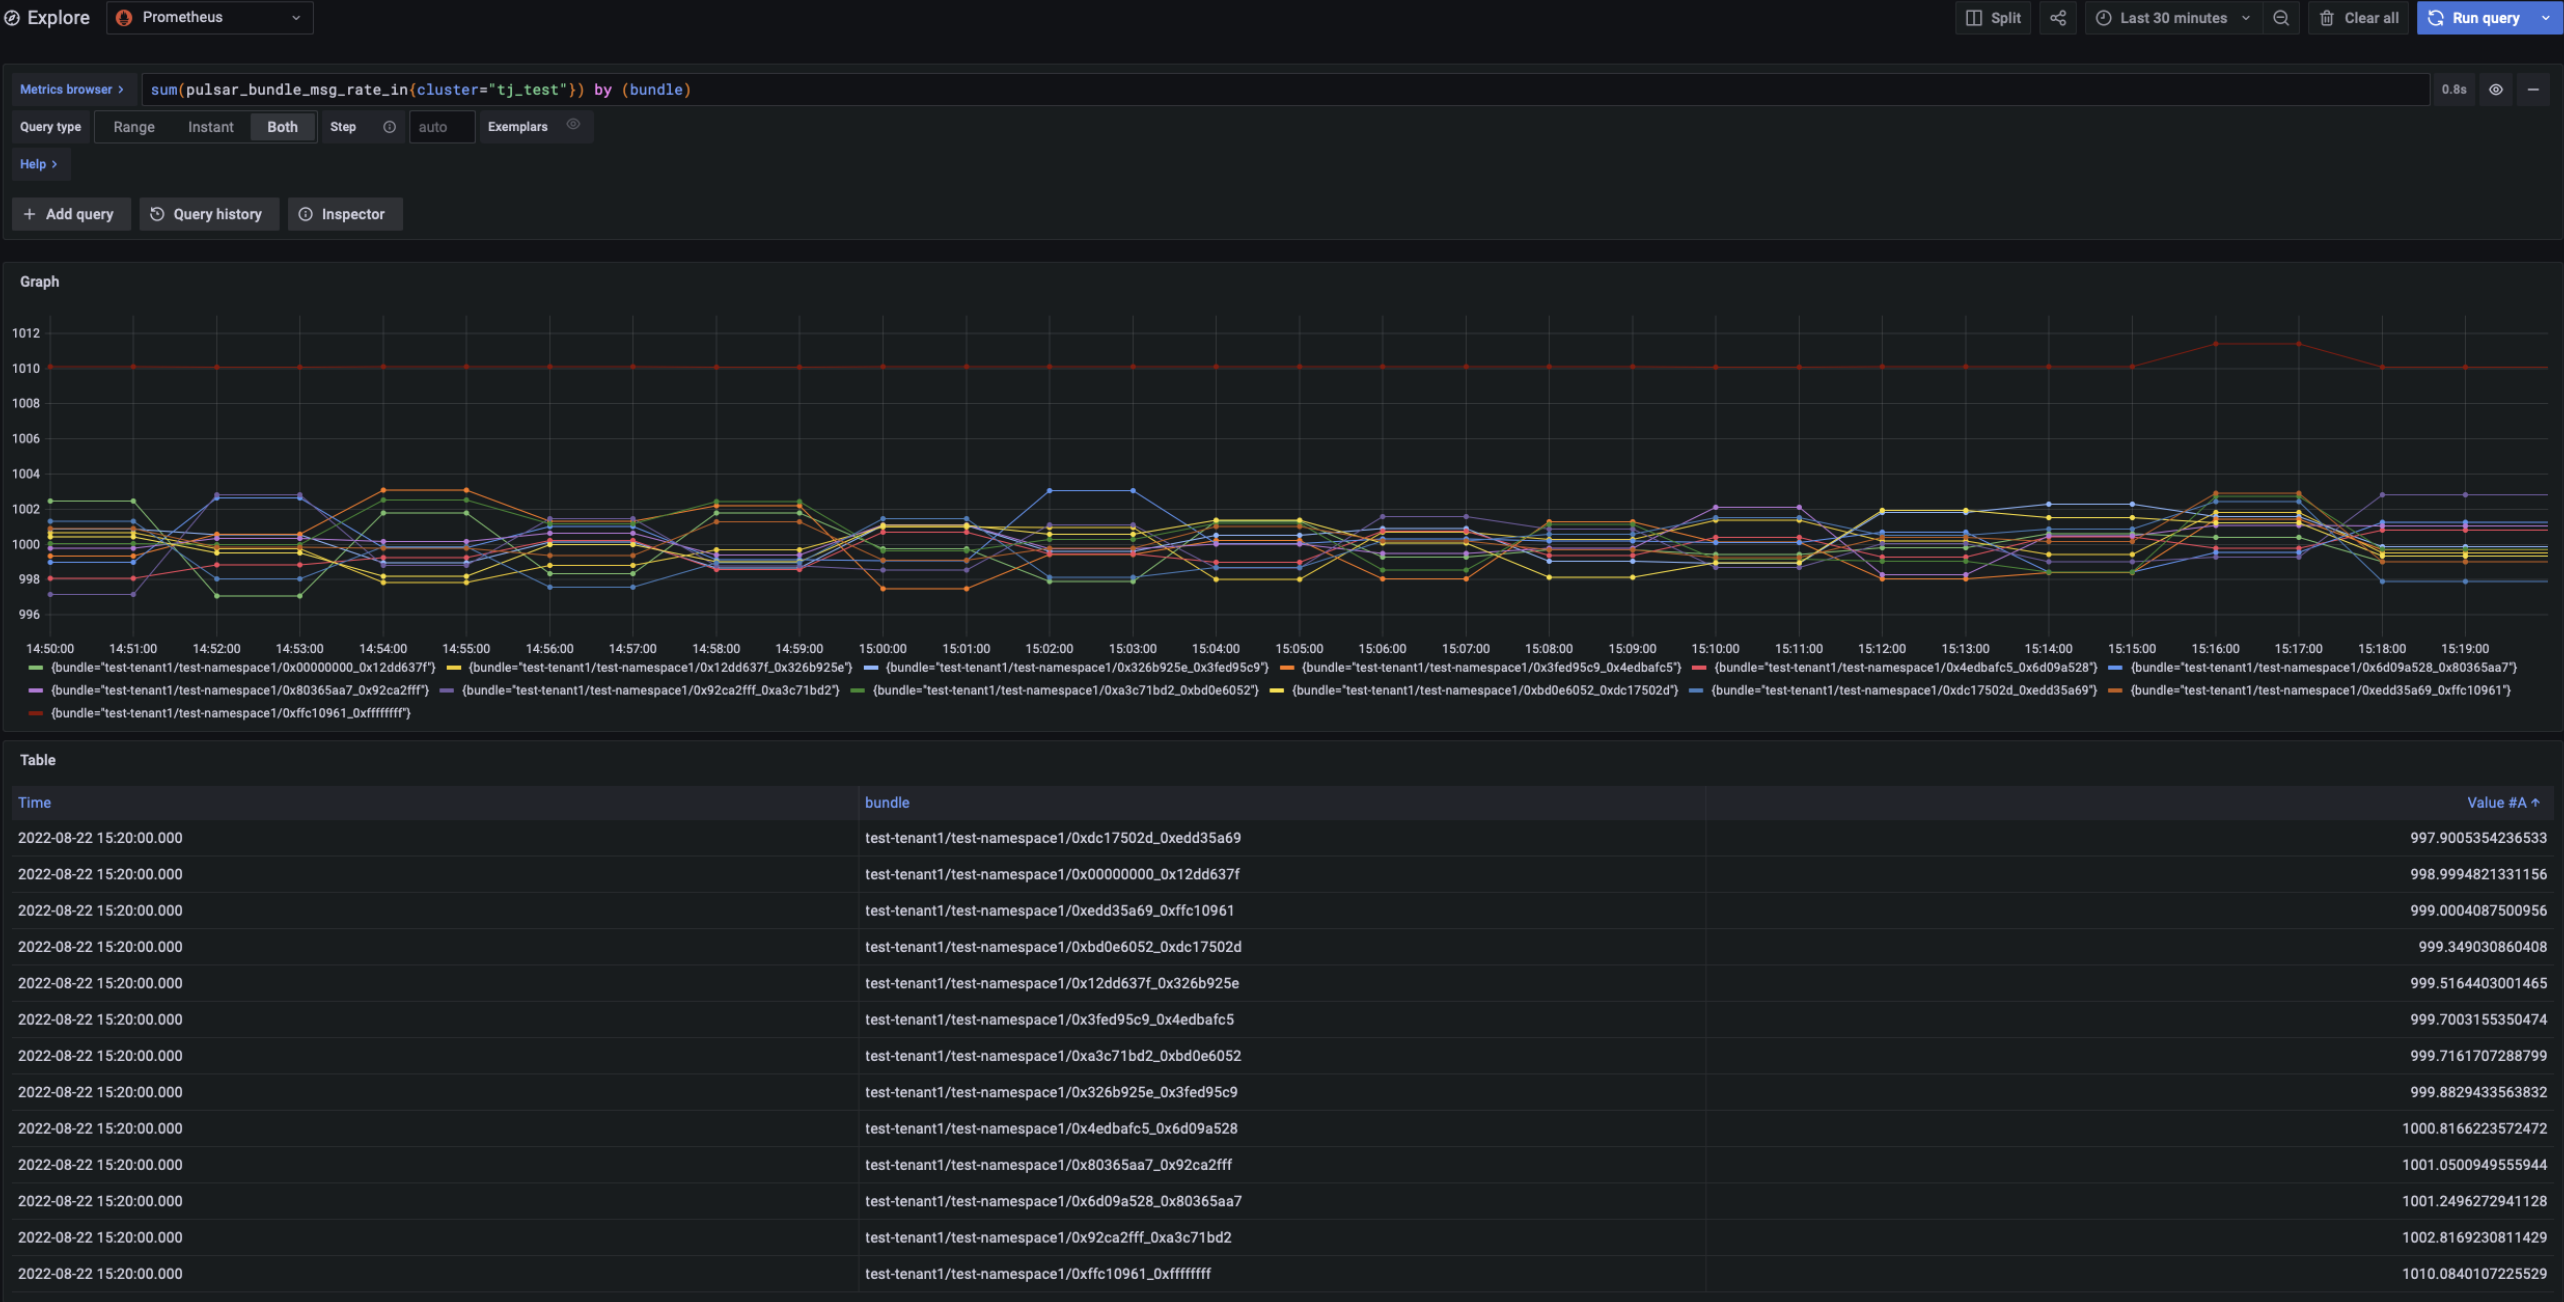Viewport: 2564px width, 1302px height.
Task: Click the 0.8s query time label
Action: pyautogui.click(x=2454, y=90)
